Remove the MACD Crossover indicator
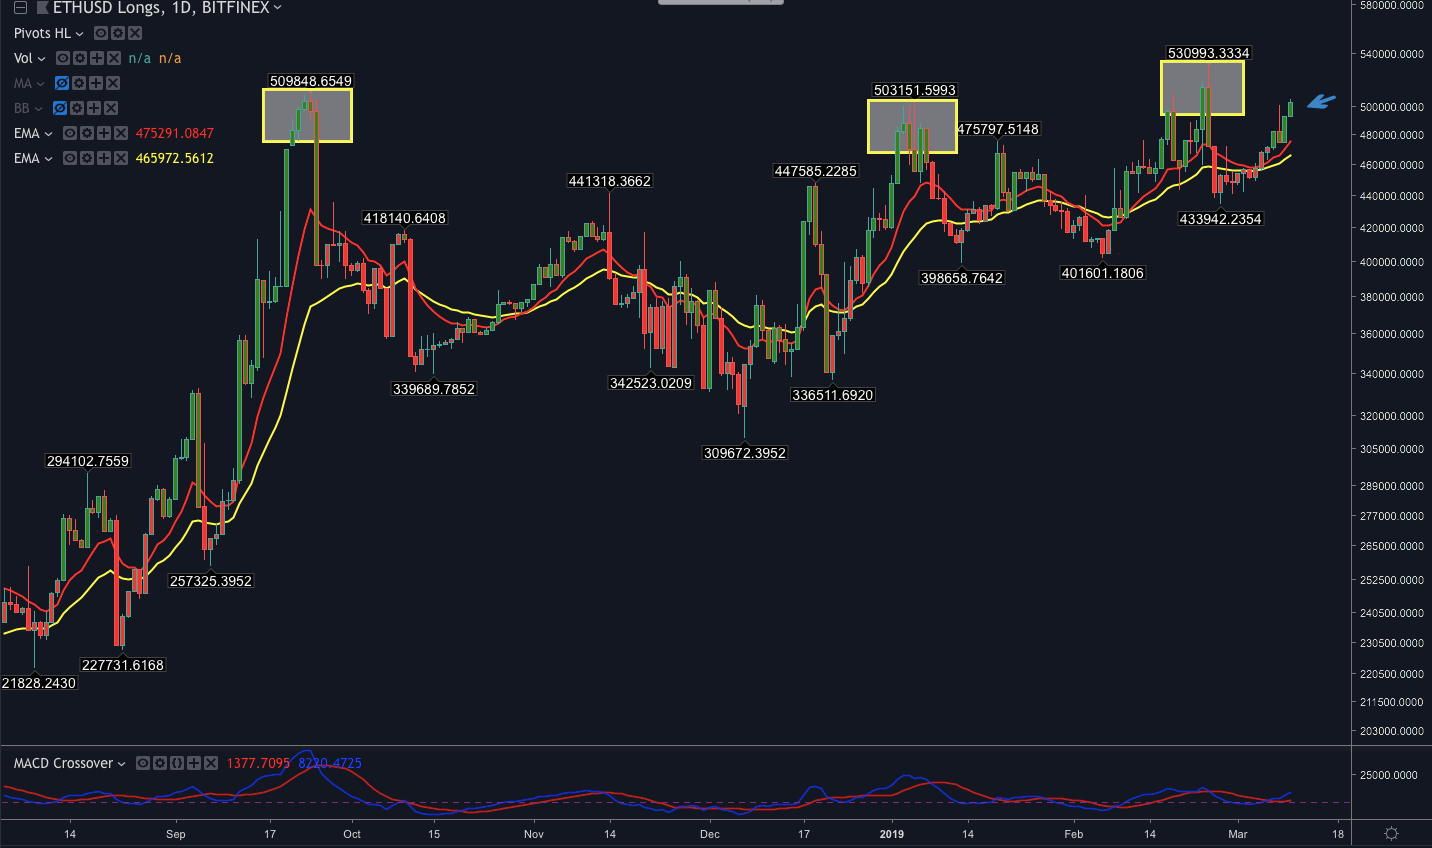The height and width of the screenshot is (848, 1432). click(211, 763)
